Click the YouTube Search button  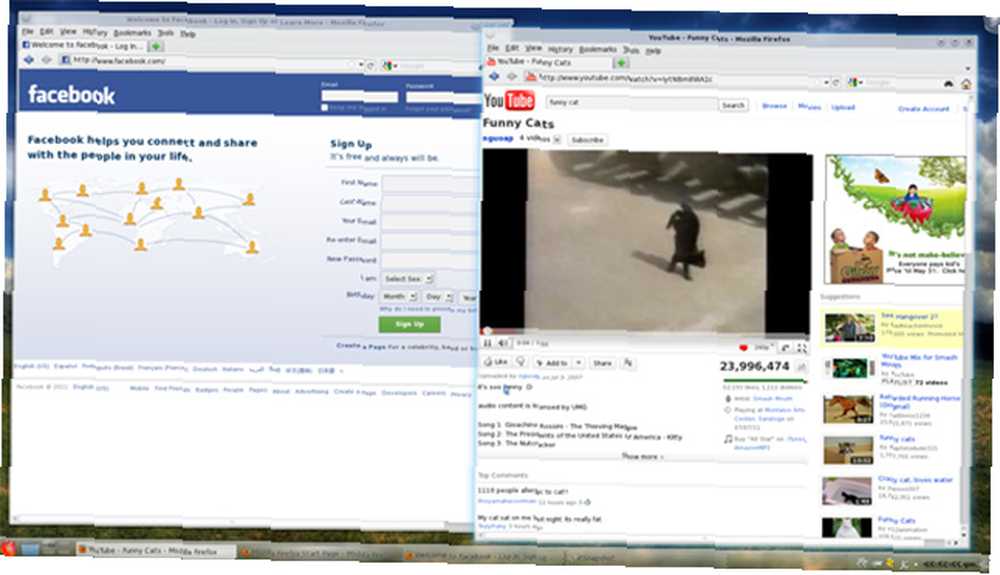click(733, 105)
